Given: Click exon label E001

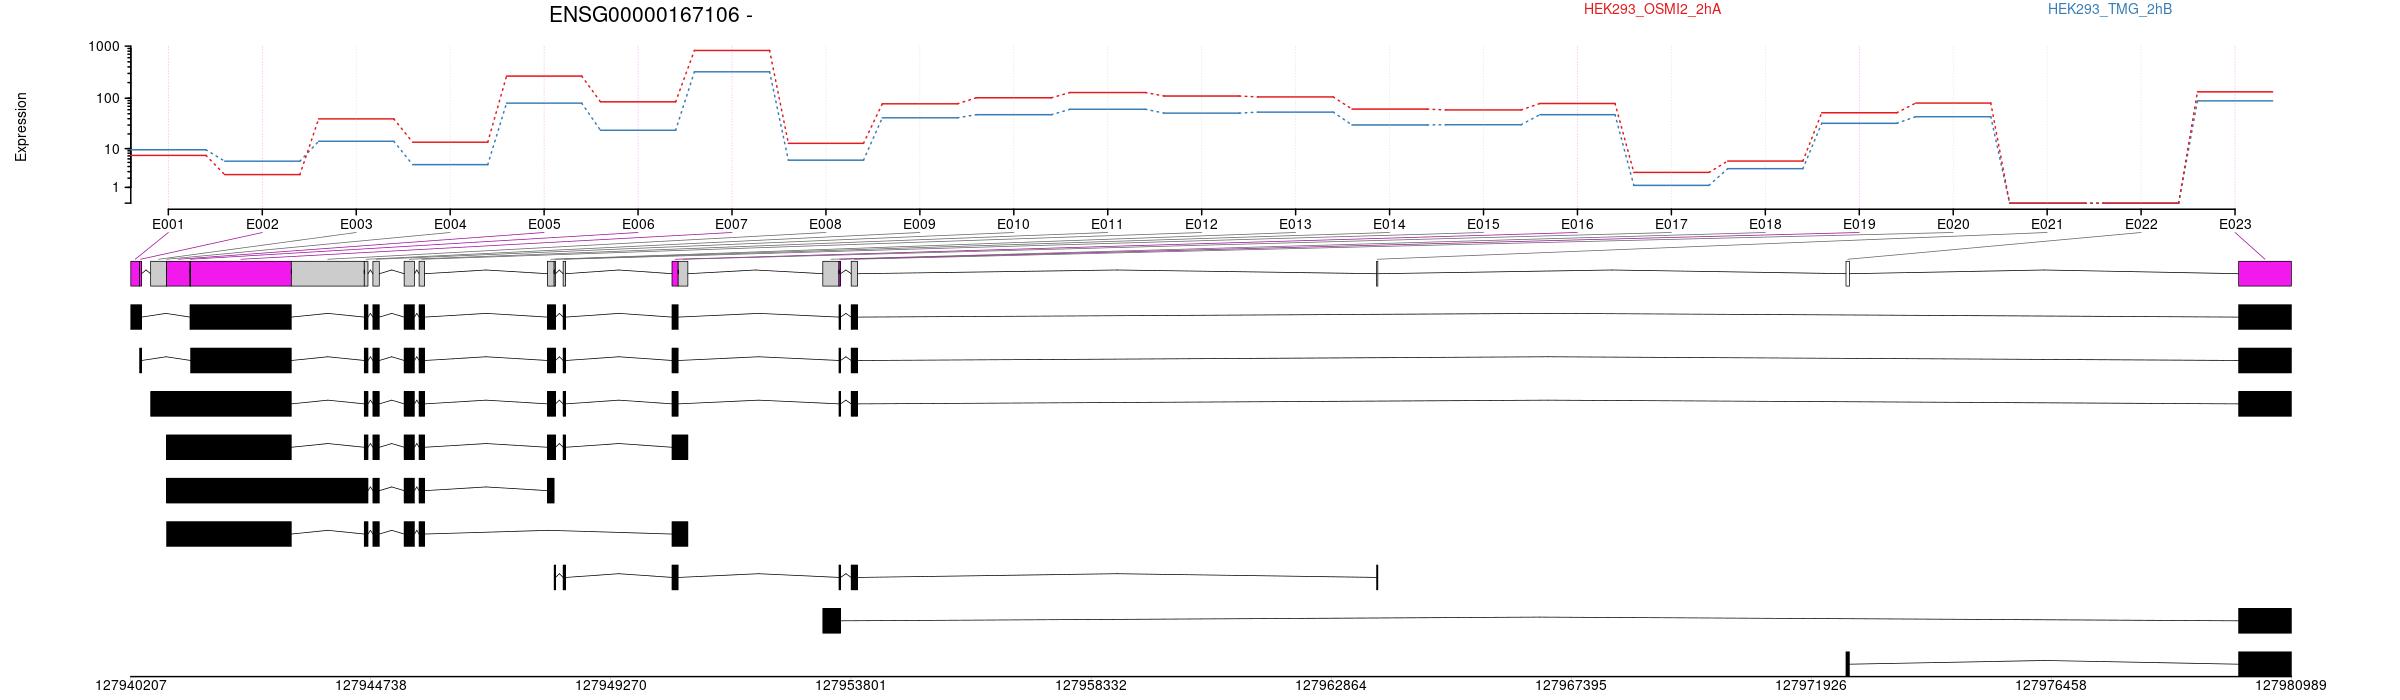Looking at the screenshot, I should pyautogui.click(x=168, y=225).
